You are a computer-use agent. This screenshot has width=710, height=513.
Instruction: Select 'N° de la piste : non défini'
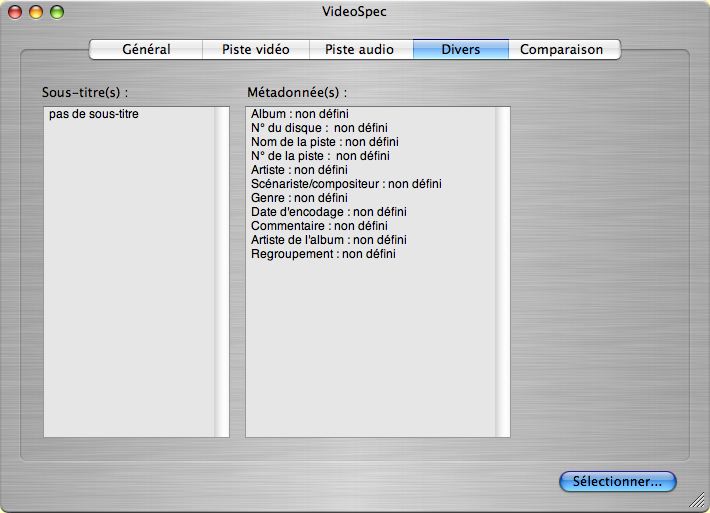click(x=320, y=156)
